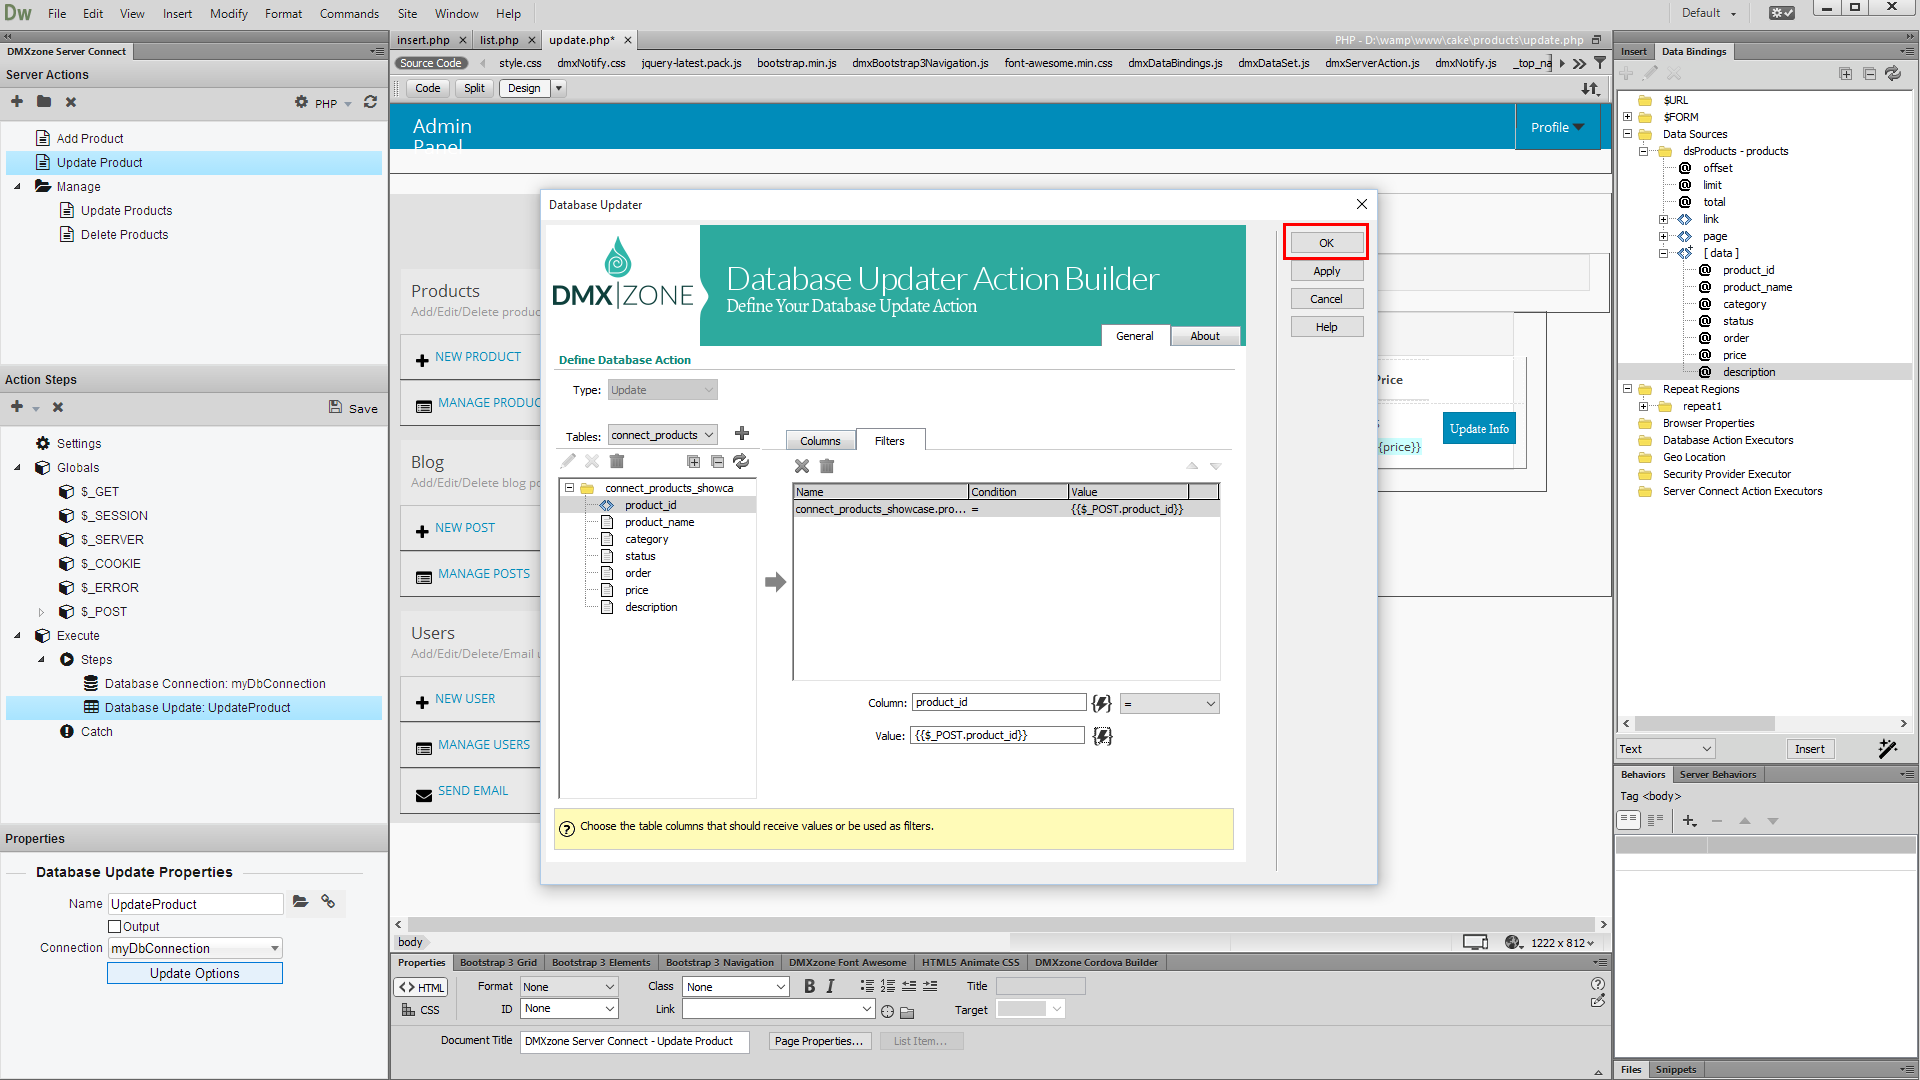The height and width of the screenshot is (1080, 1920).
Task: Click the Document Title input field
Action: tap(634, 1041)
